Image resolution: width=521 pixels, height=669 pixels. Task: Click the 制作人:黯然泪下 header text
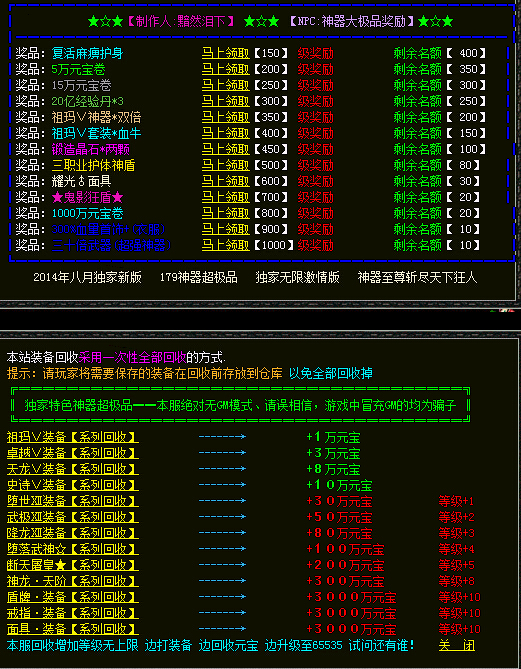(x=180, y=22)
